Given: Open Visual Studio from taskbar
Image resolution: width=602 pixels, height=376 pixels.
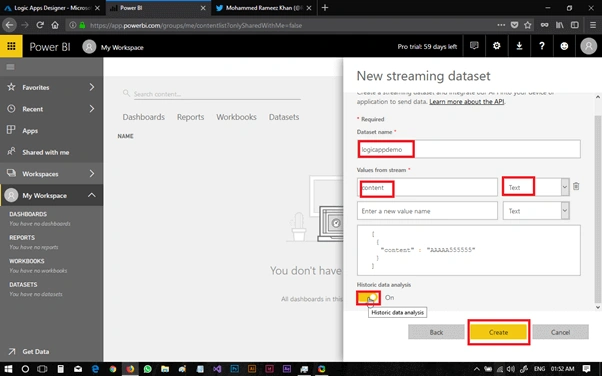Looking at the screenshot, I should click(217, 369).
